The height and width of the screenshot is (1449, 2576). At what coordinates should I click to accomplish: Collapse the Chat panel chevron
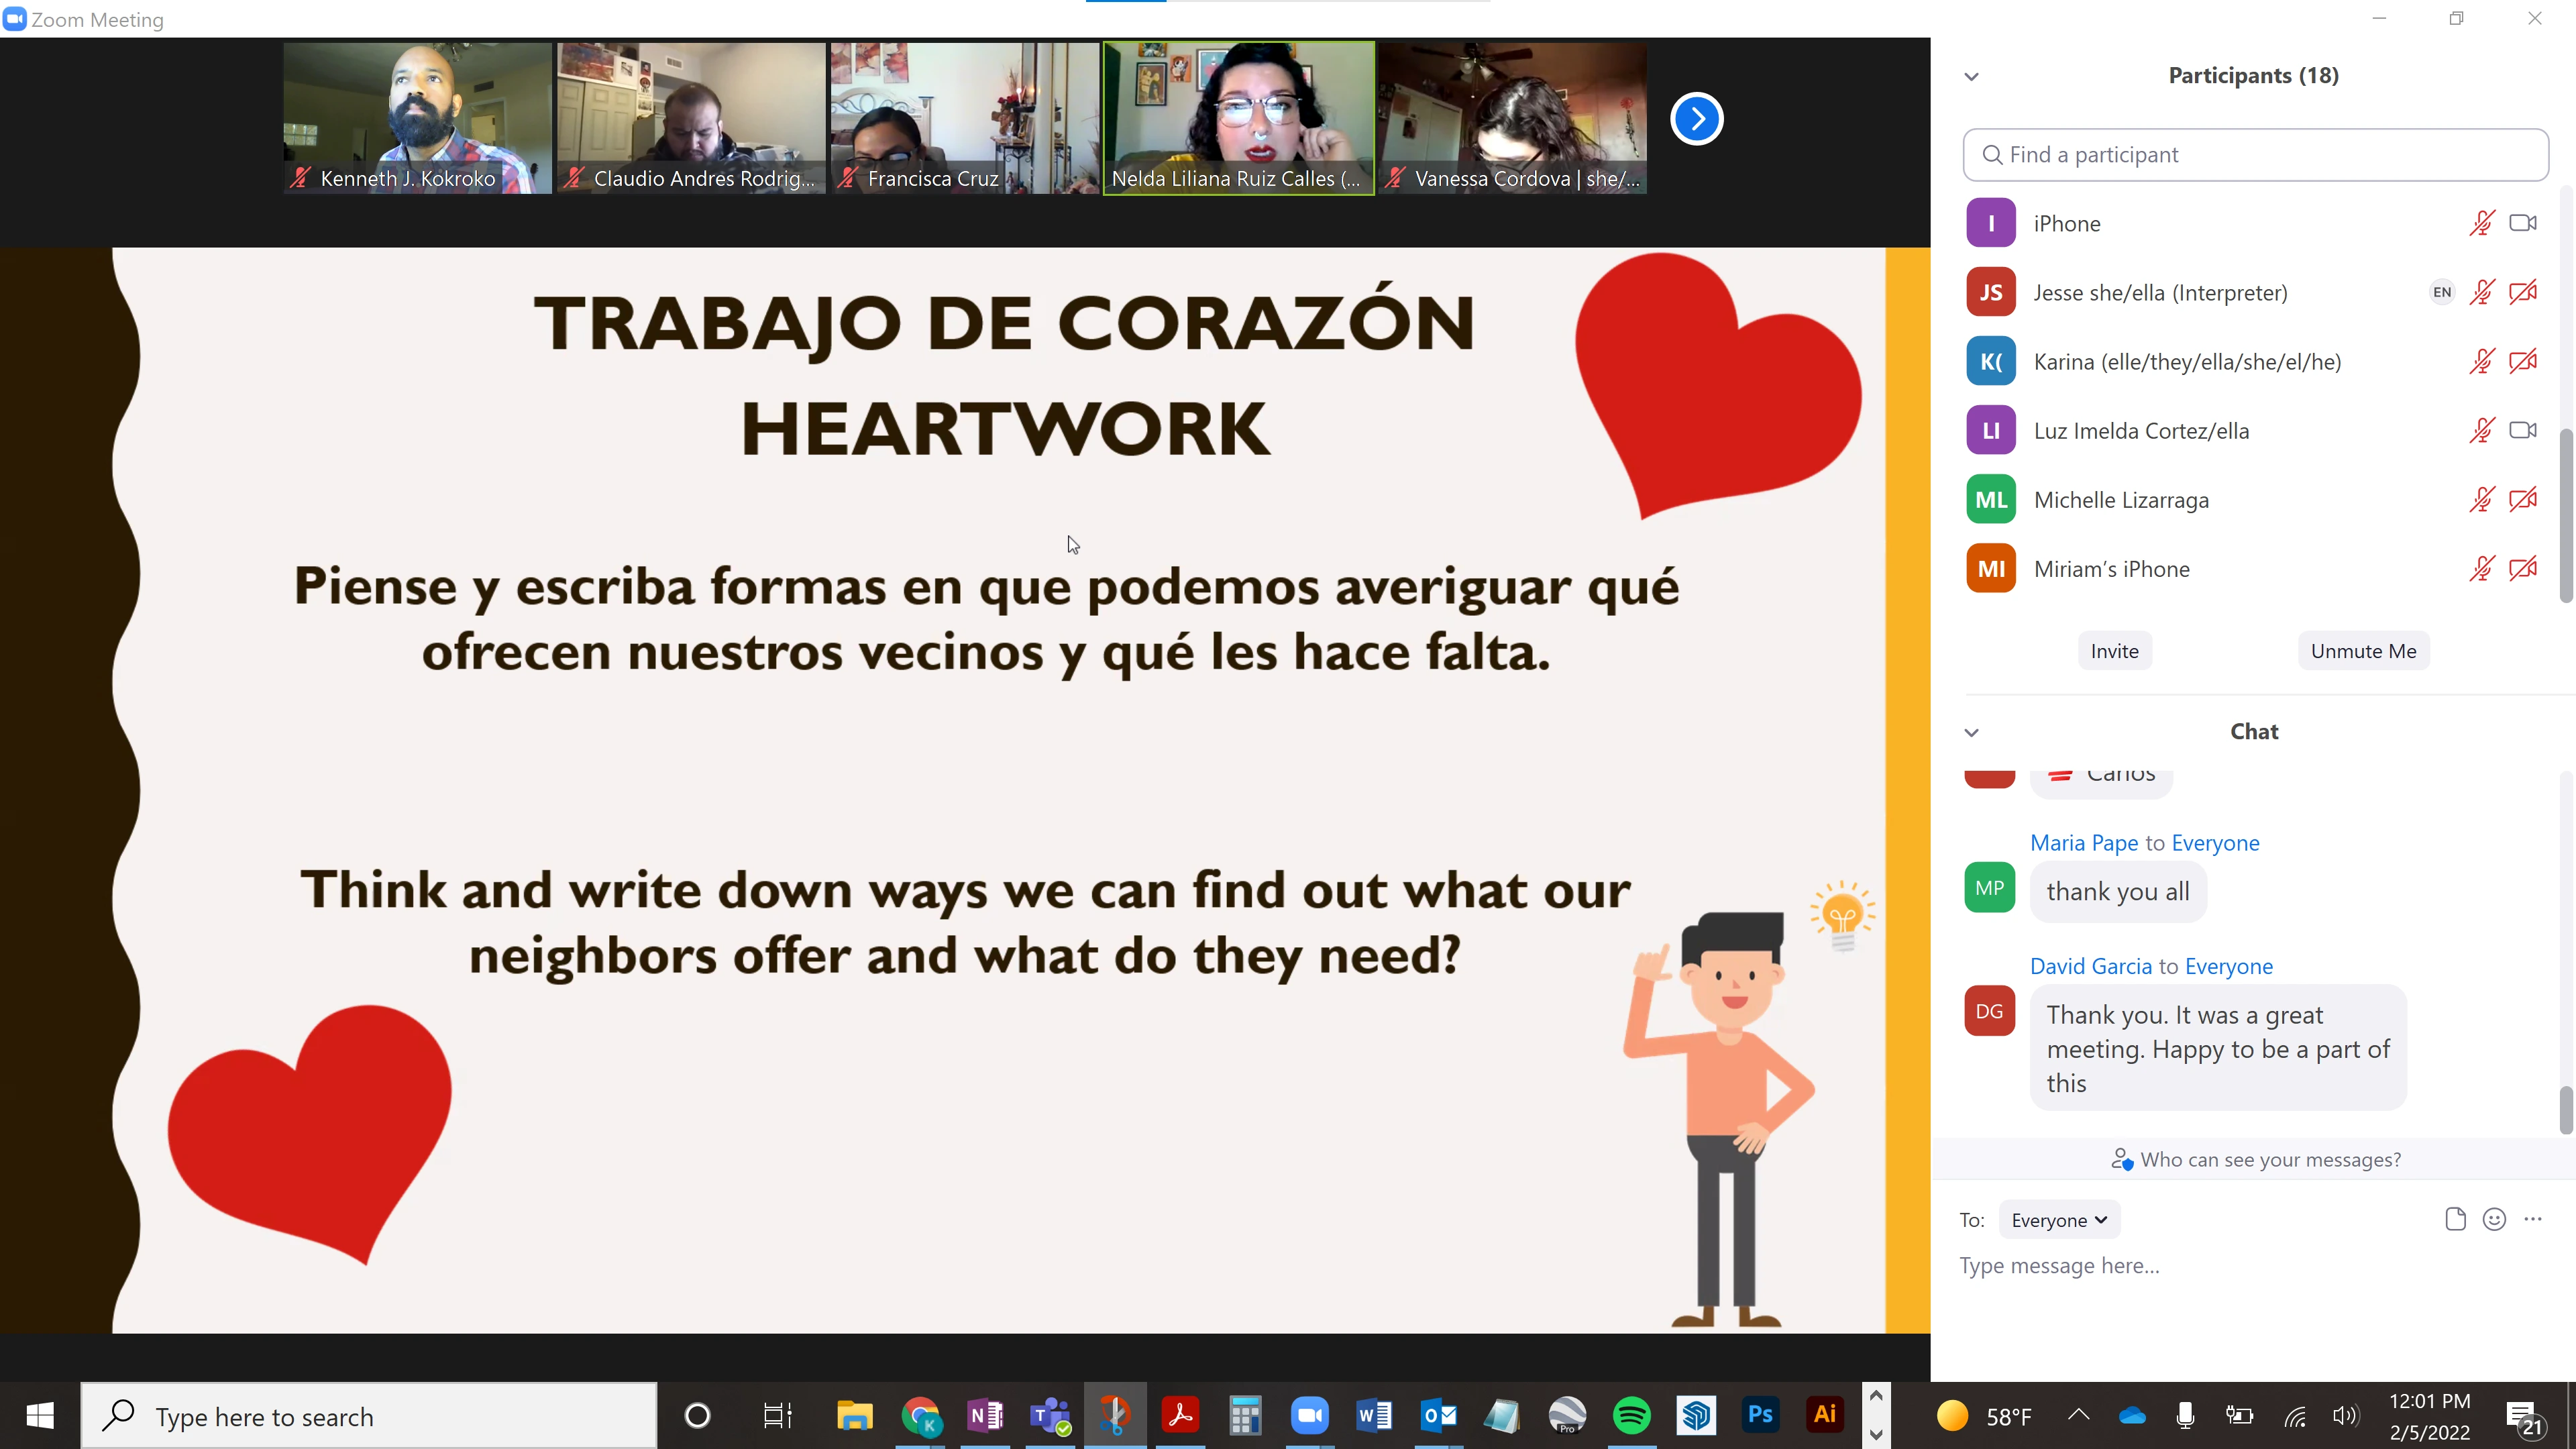[1971, 733]
